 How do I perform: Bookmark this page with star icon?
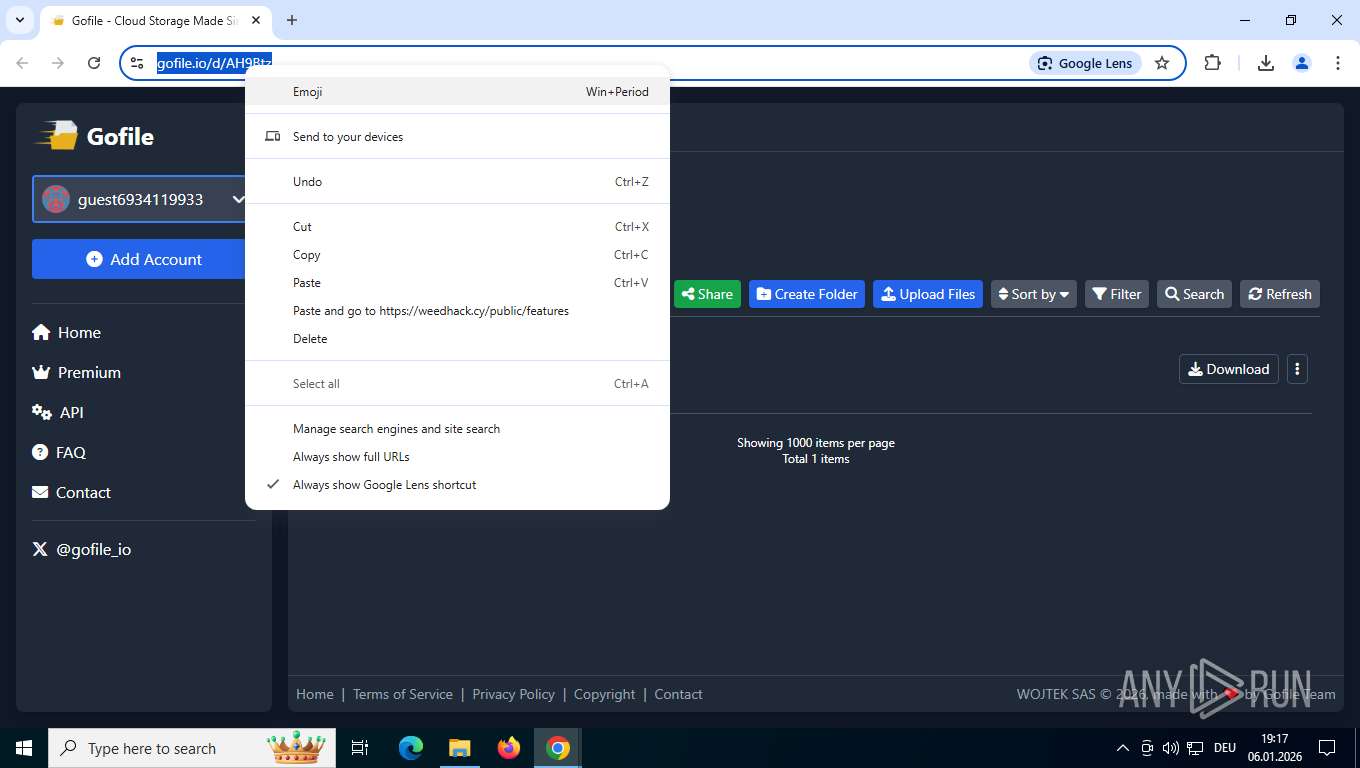click(1162, 63)
